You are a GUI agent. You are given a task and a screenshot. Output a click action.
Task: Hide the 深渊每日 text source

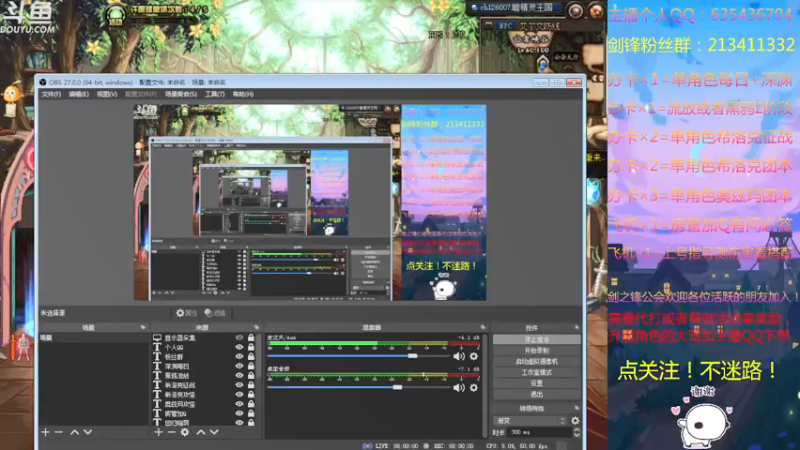tap(239, 366)
